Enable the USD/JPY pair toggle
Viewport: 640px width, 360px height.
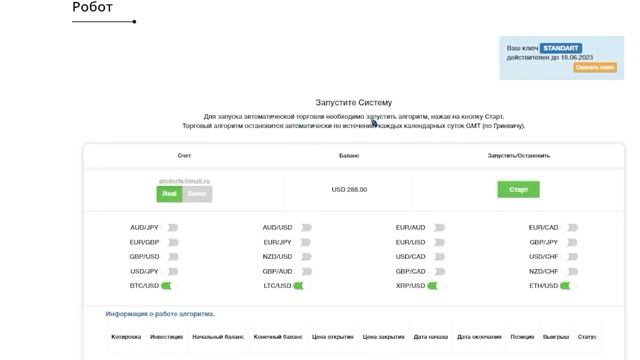pos(172,271)
